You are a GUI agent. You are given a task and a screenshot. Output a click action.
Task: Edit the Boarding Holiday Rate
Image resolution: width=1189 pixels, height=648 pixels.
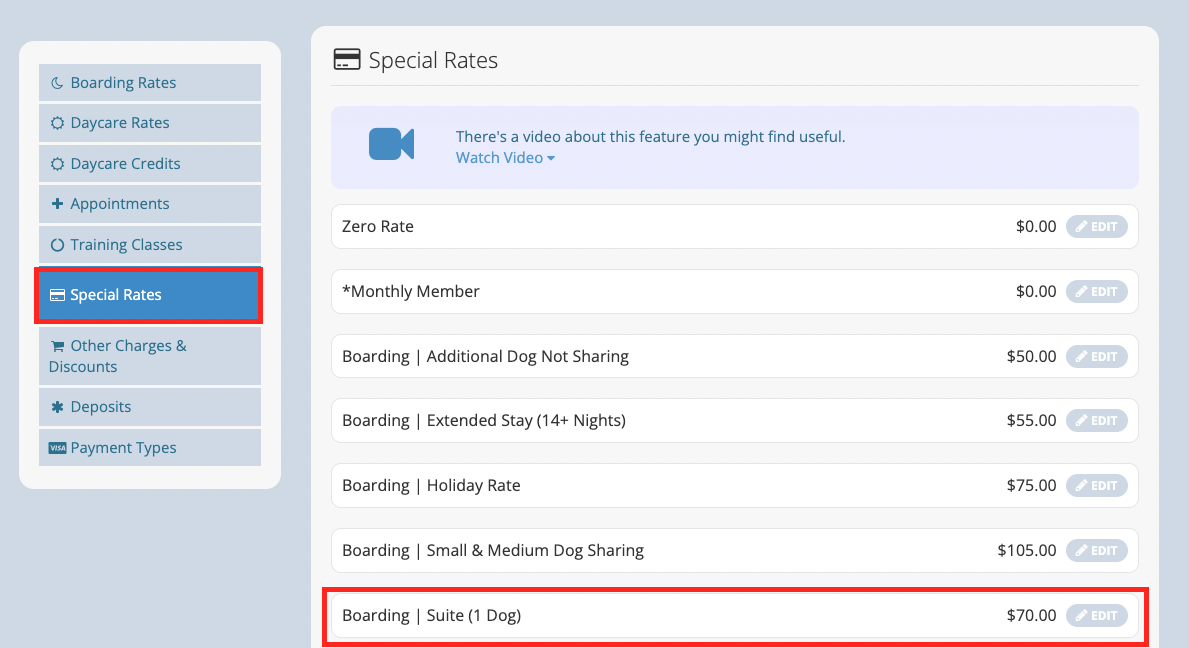[x=1096, y=486]
